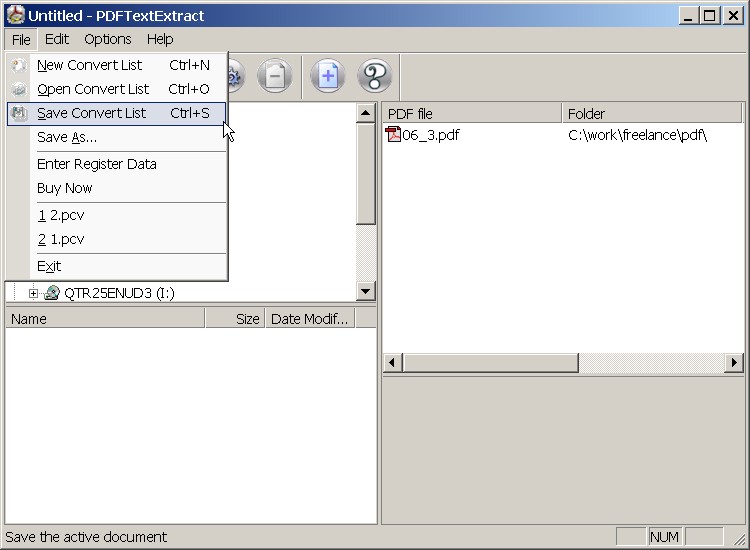
Task: Click the remove file (minus) toolbar icon
Action: [x=275, y=76]
